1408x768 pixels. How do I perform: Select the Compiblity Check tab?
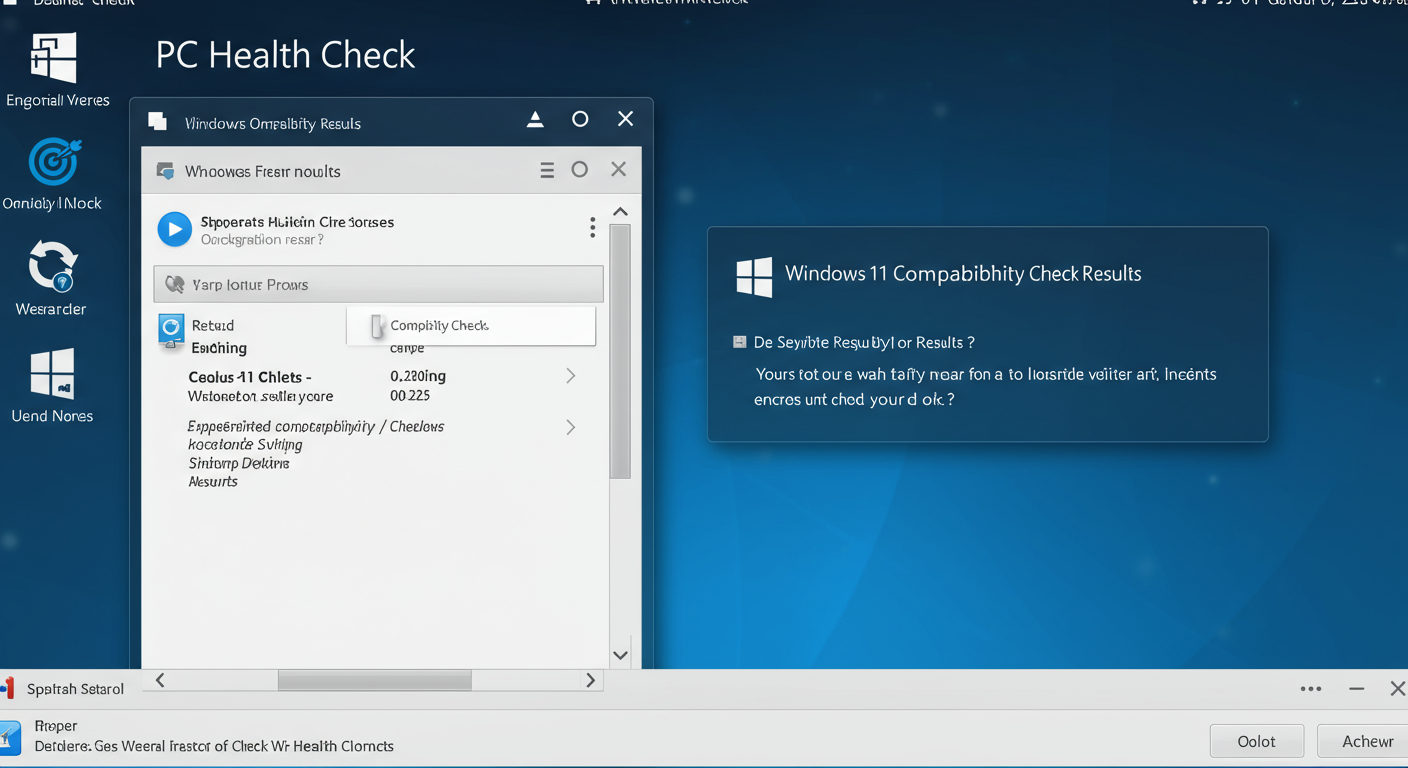471,326
